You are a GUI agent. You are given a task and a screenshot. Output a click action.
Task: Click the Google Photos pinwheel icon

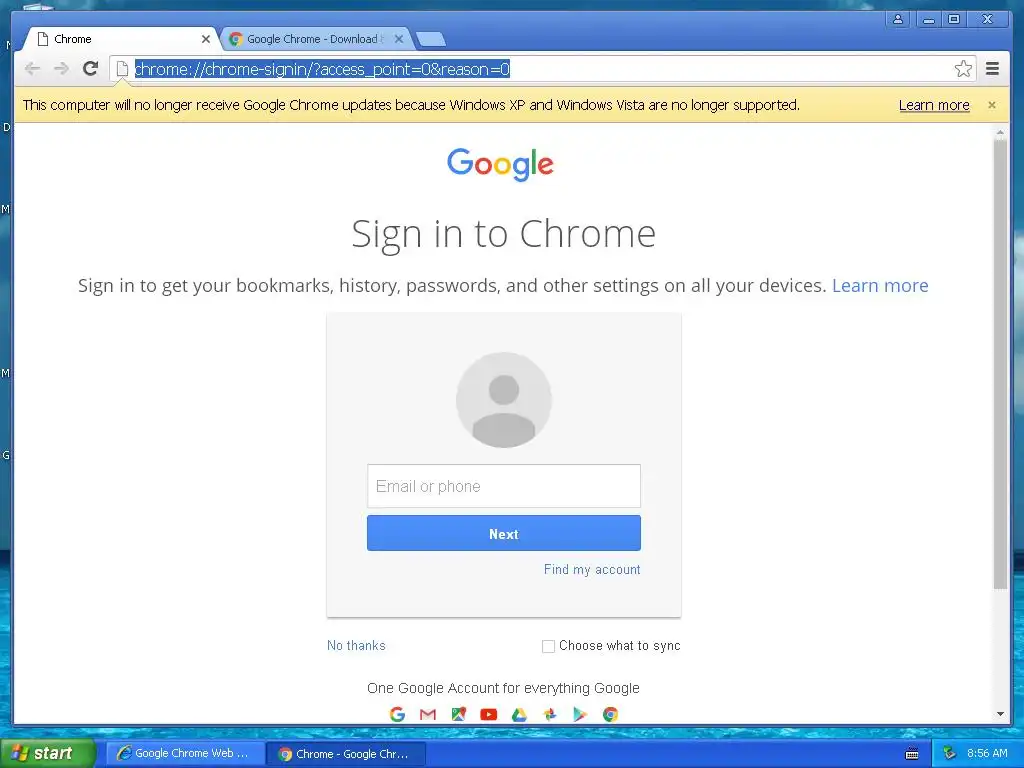click(x=550, y=714)
